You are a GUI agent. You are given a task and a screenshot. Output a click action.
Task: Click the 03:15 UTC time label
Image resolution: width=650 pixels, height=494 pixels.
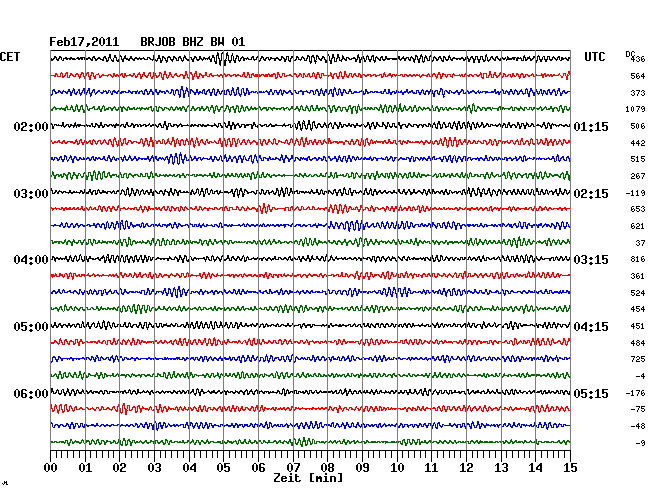(x=591, y=260)
